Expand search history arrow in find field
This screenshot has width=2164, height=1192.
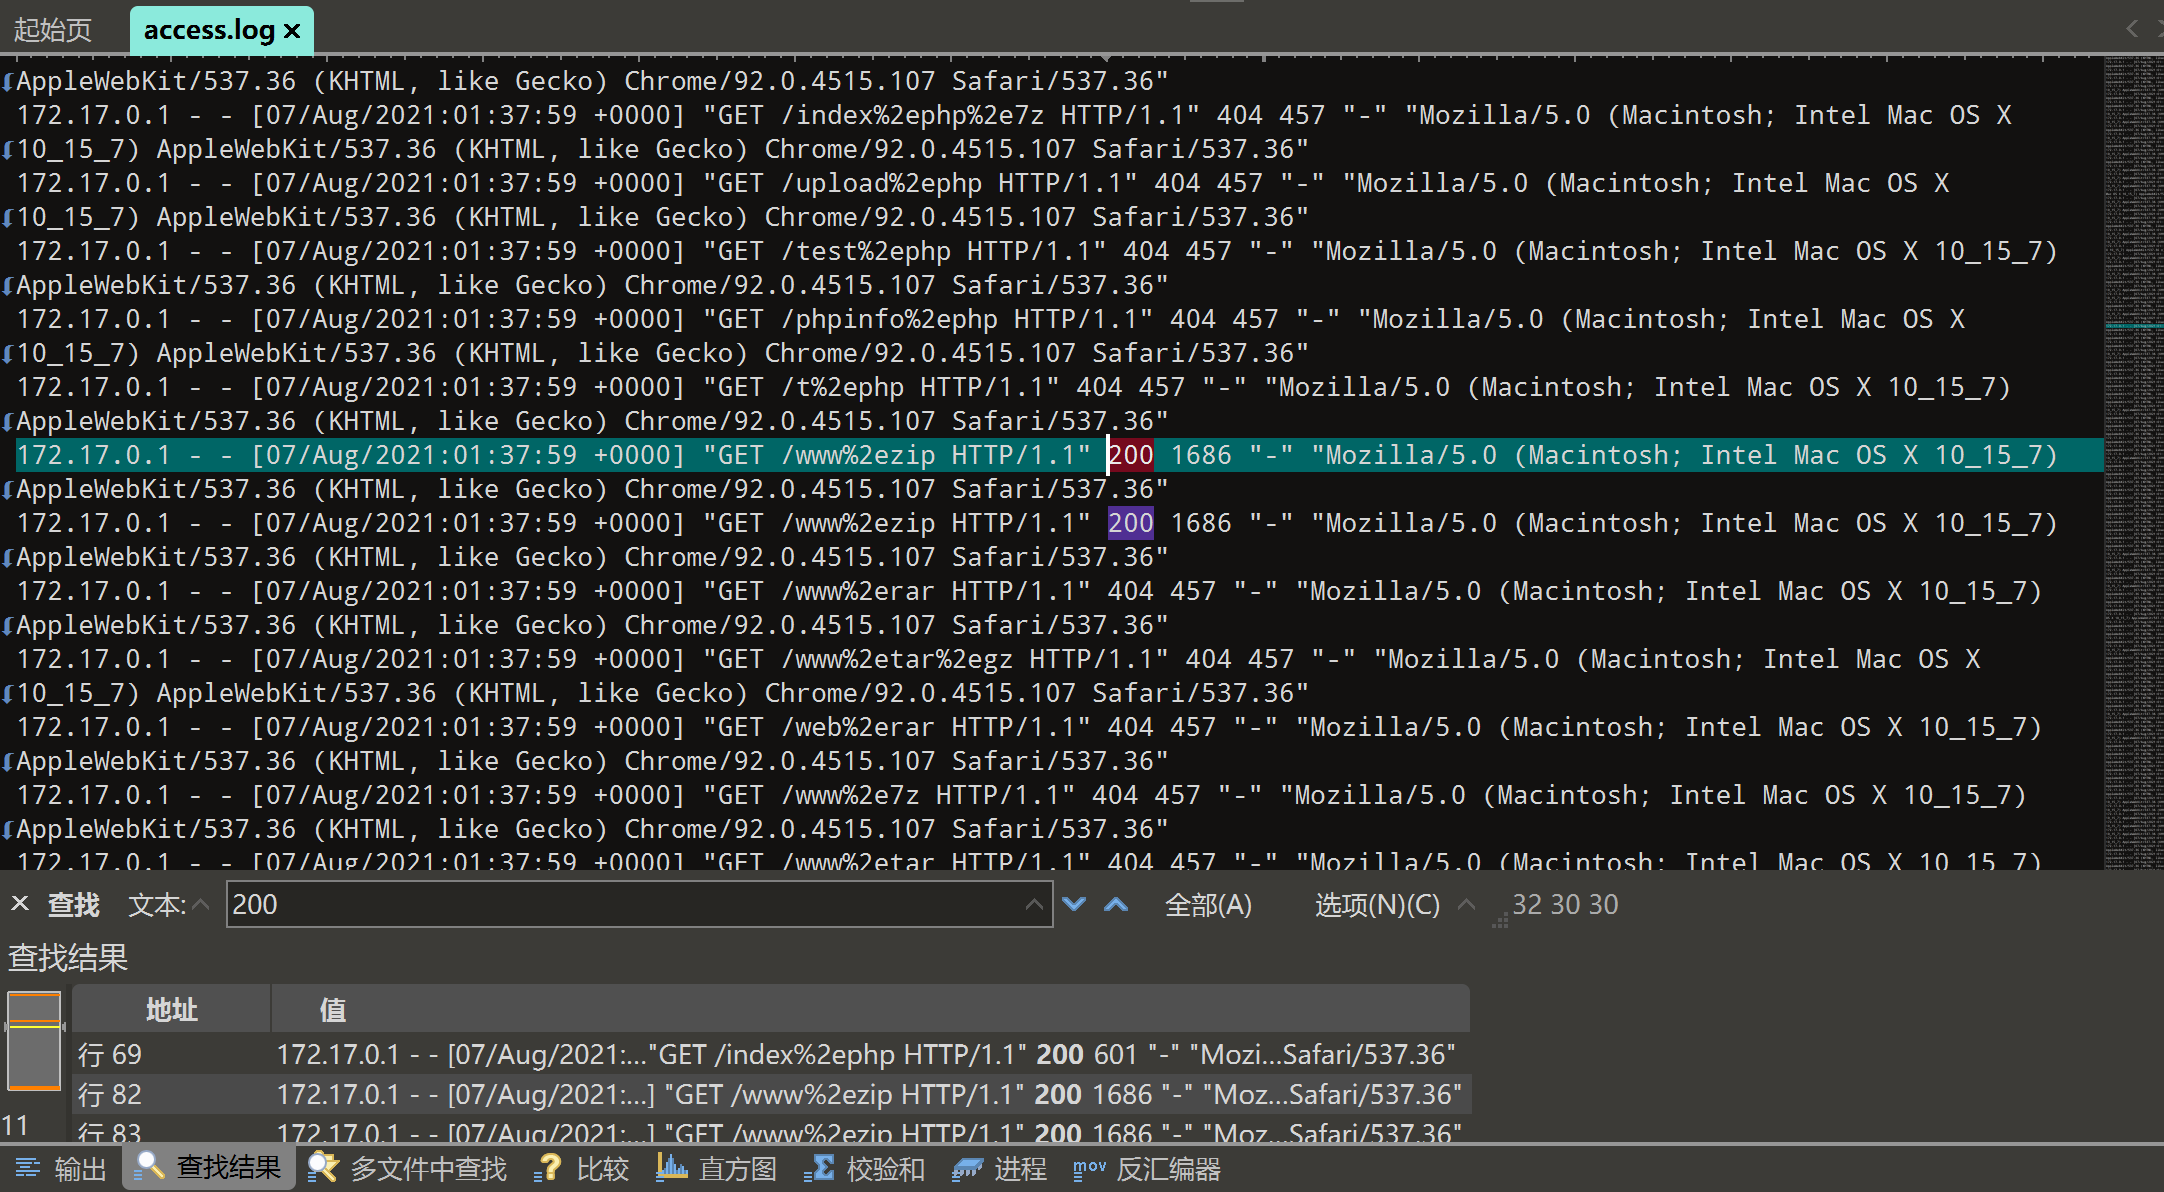1034,904
